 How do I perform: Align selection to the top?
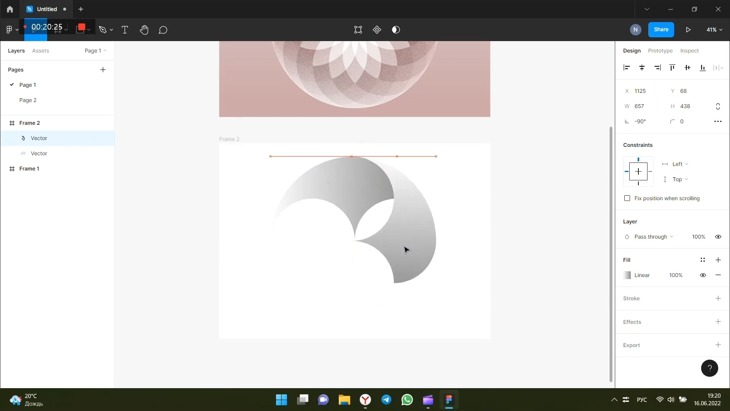click(672, 68)
